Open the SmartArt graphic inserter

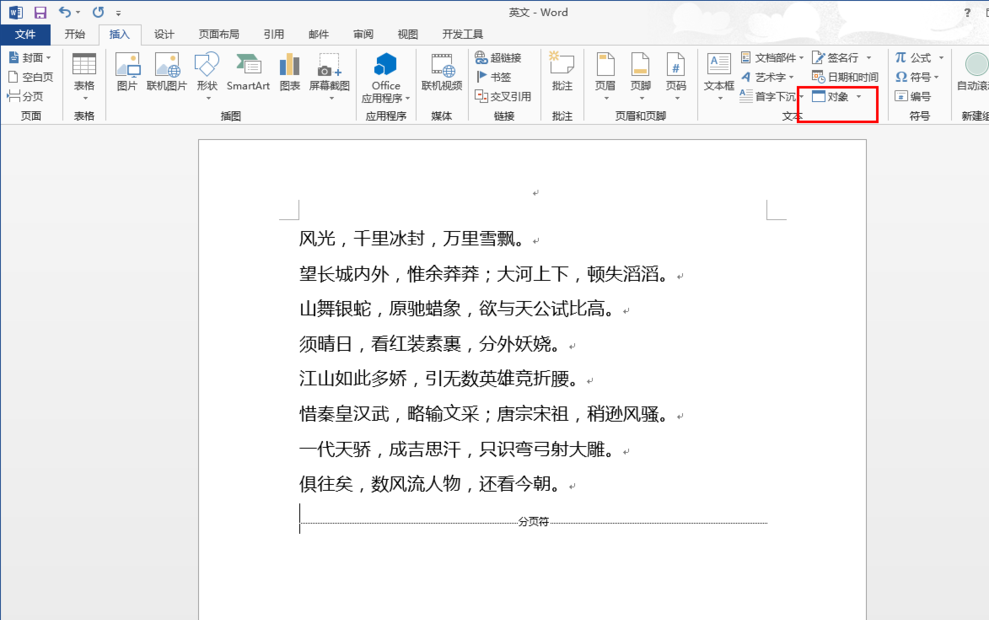click(x=247, y=75)
